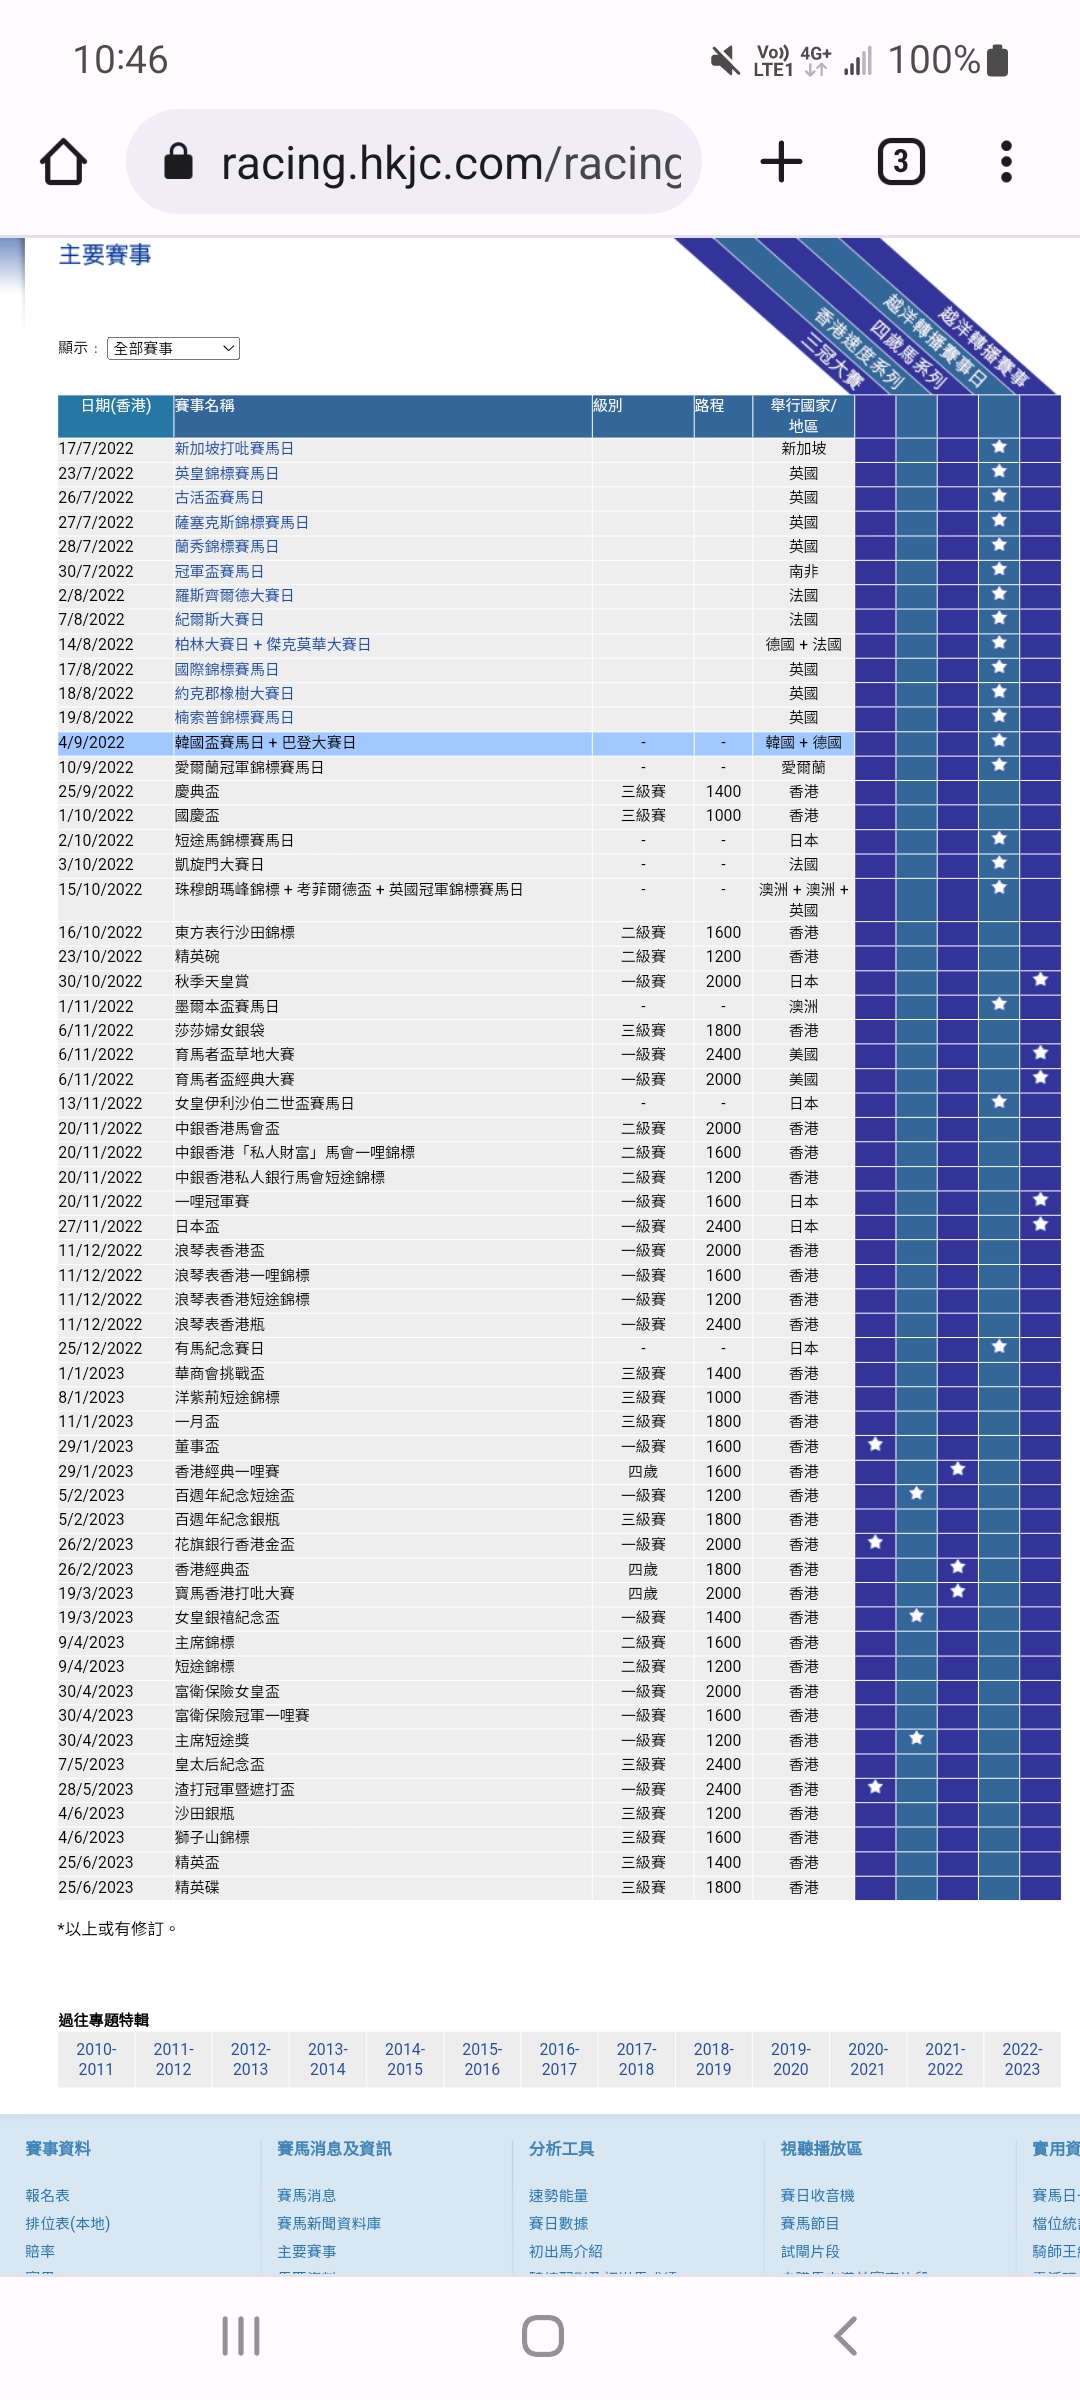1080x2400 pixels.
Task: Open 賽日收音機 footer link
Action: tap(818, 2195)
